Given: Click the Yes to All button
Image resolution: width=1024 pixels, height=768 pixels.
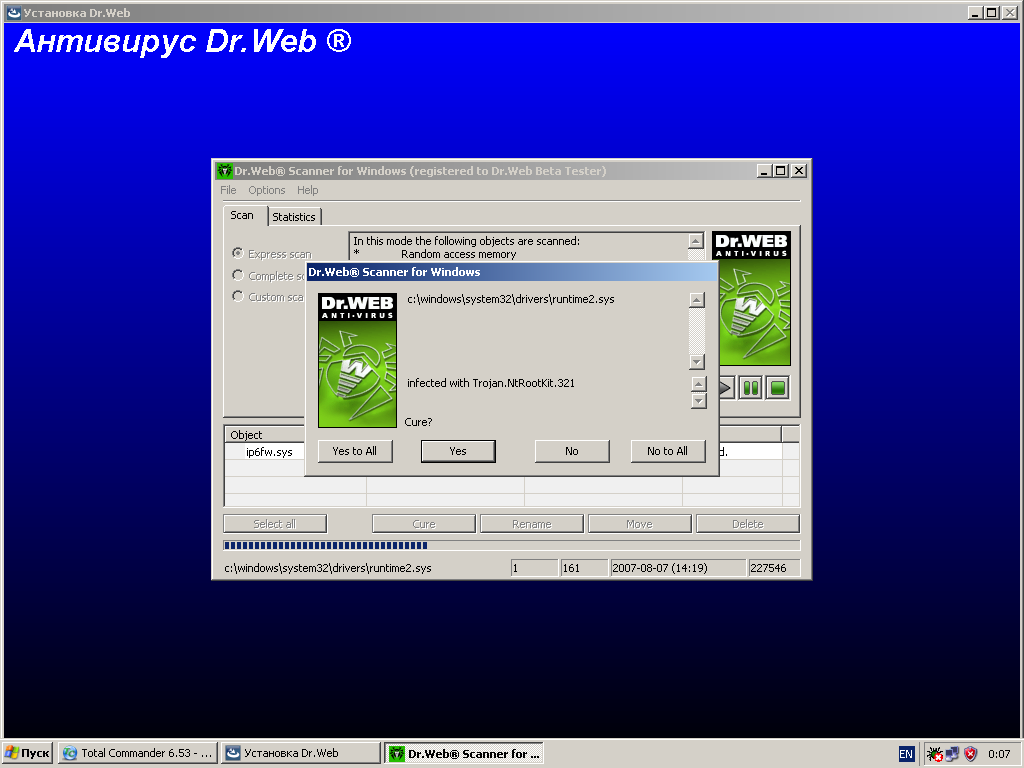Looking at the screenshot, I should pyautogui.click(x=355, y=451).
